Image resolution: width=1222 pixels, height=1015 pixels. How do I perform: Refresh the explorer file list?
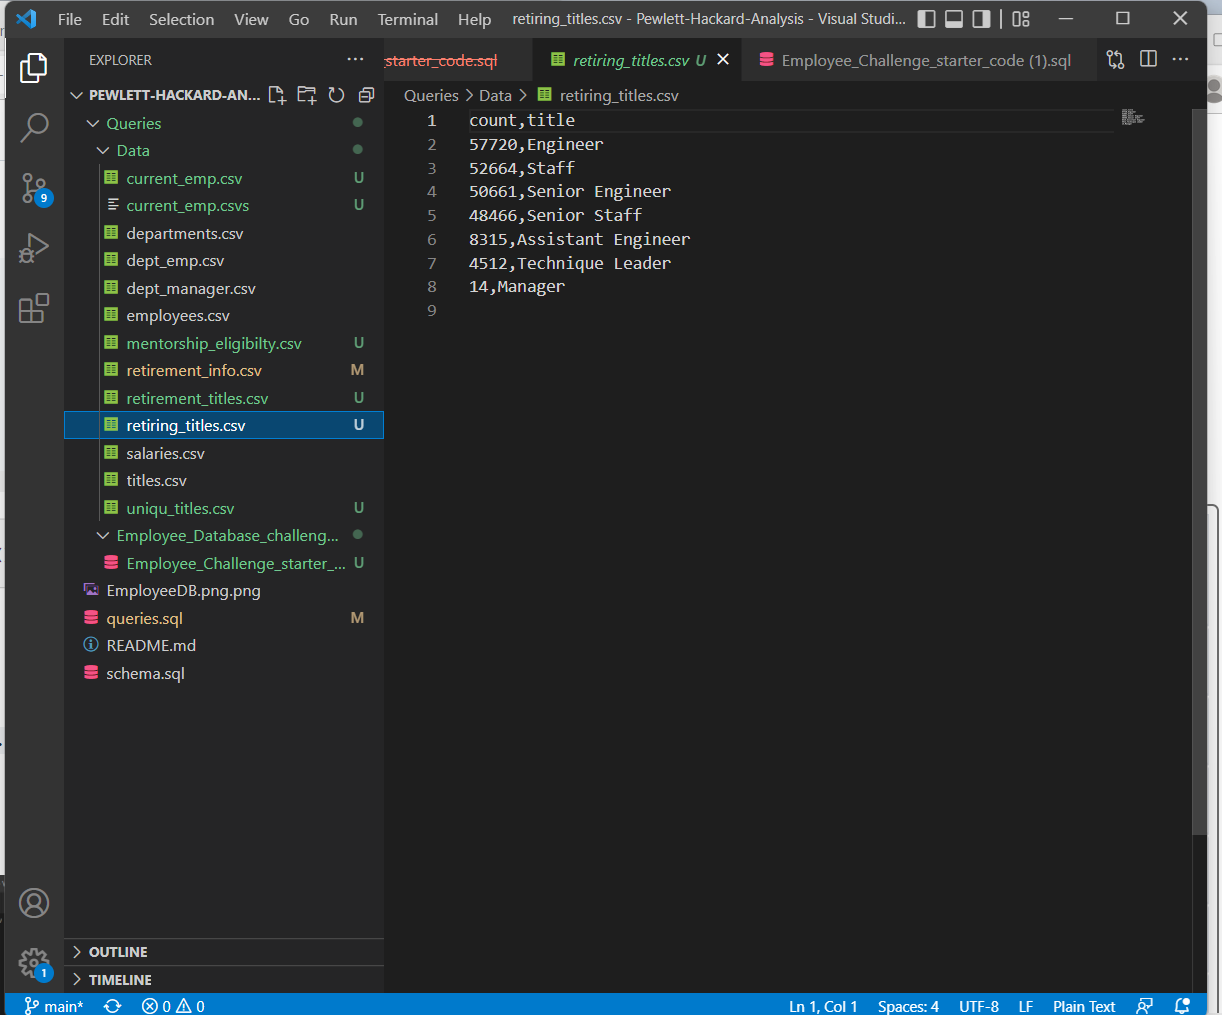336,94
